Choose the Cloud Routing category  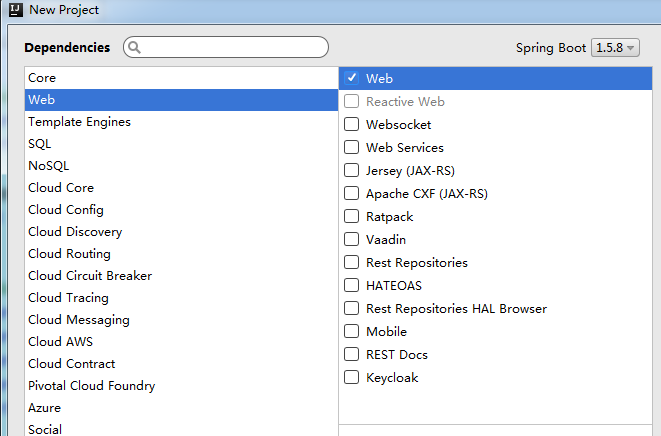click(x=181, y=254)
